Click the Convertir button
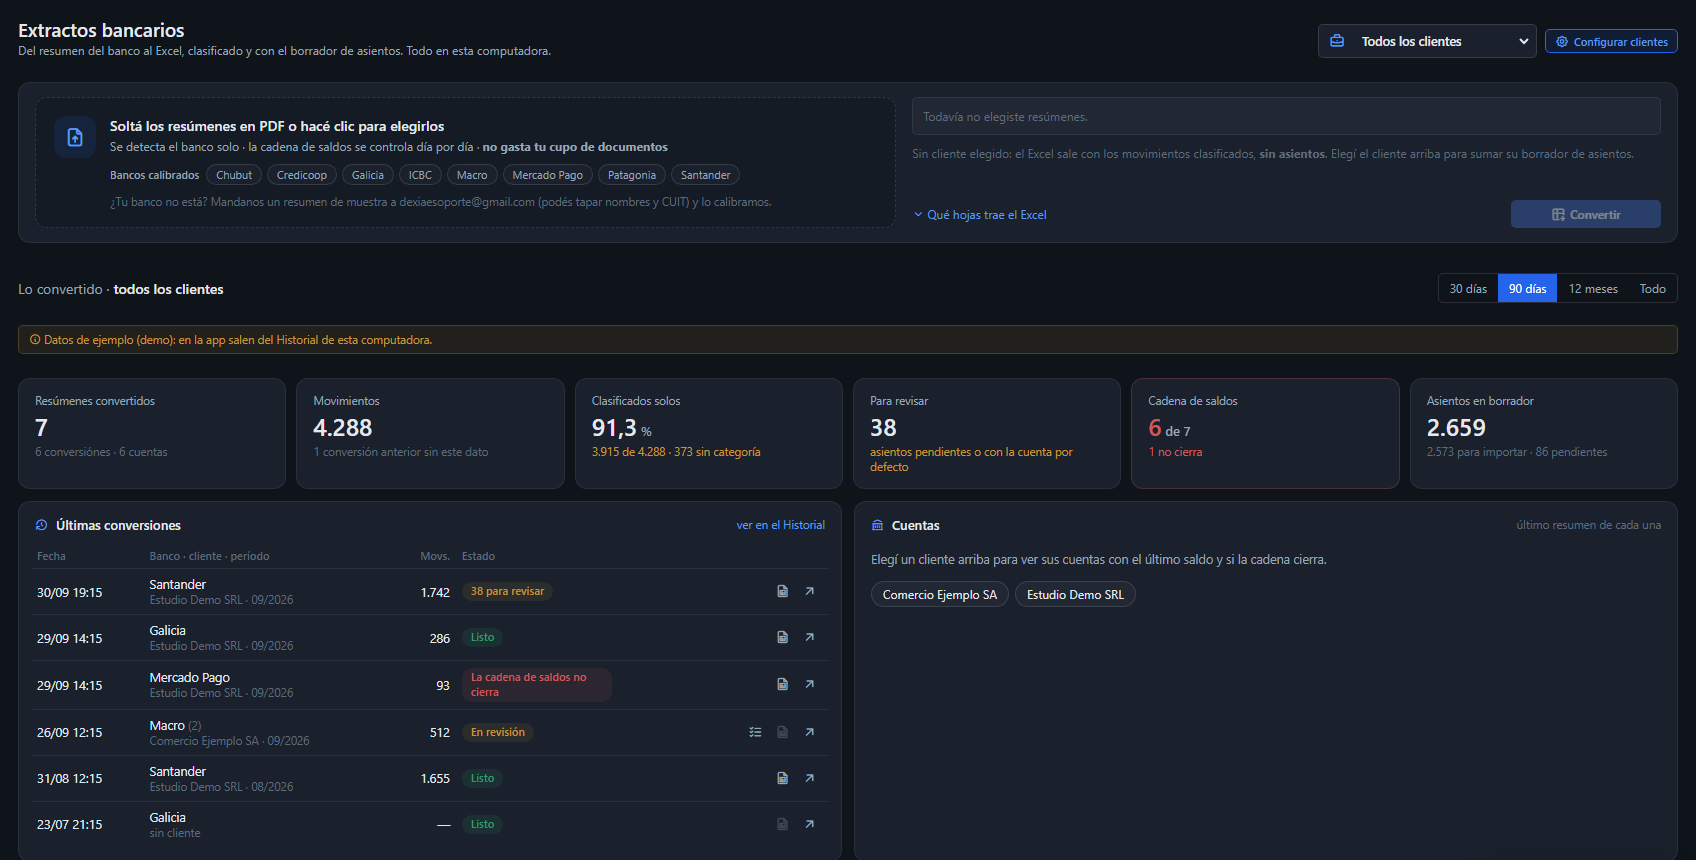Image resolution: width=1696 pixels, height=860 pixels. tap(1585, 214)
